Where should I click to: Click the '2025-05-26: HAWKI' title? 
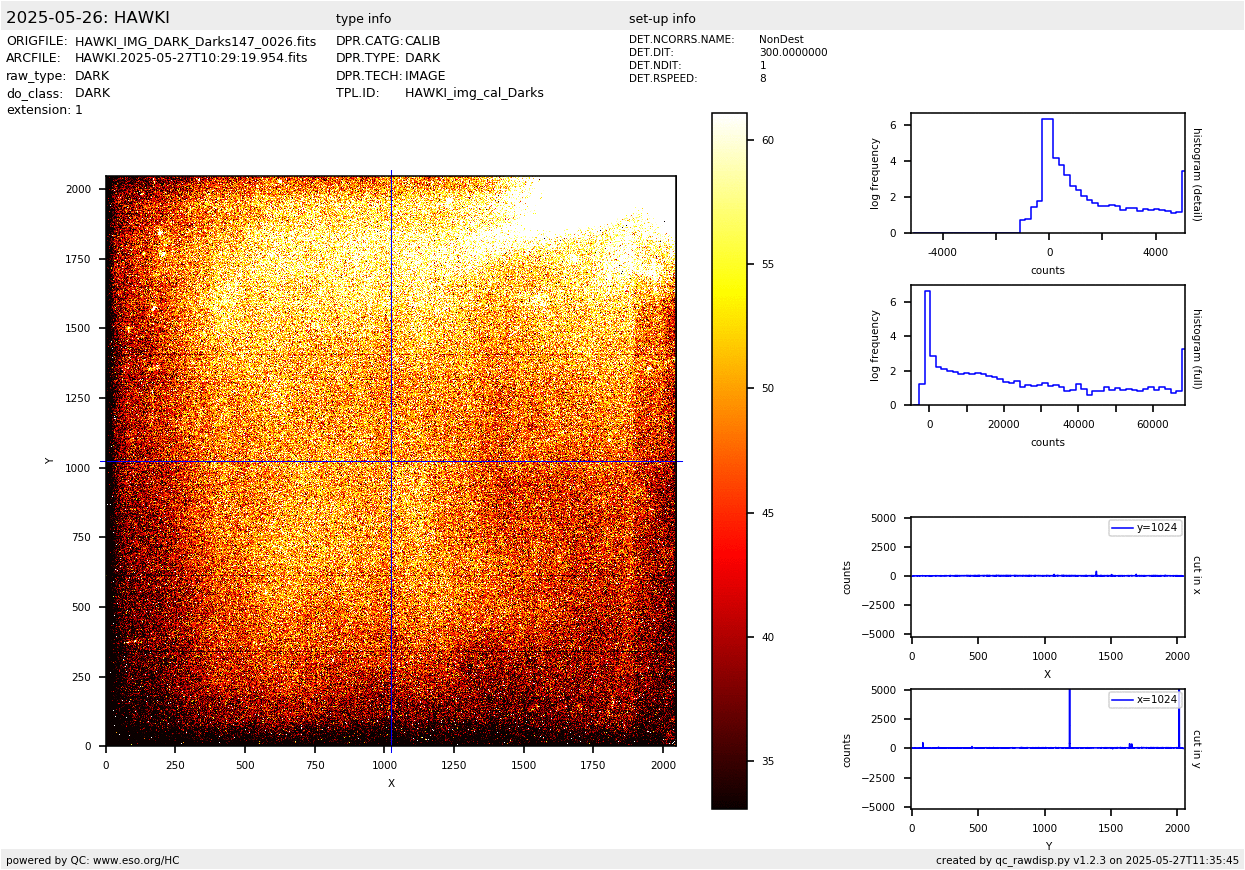pyautogui.click(x=88, y=18)
